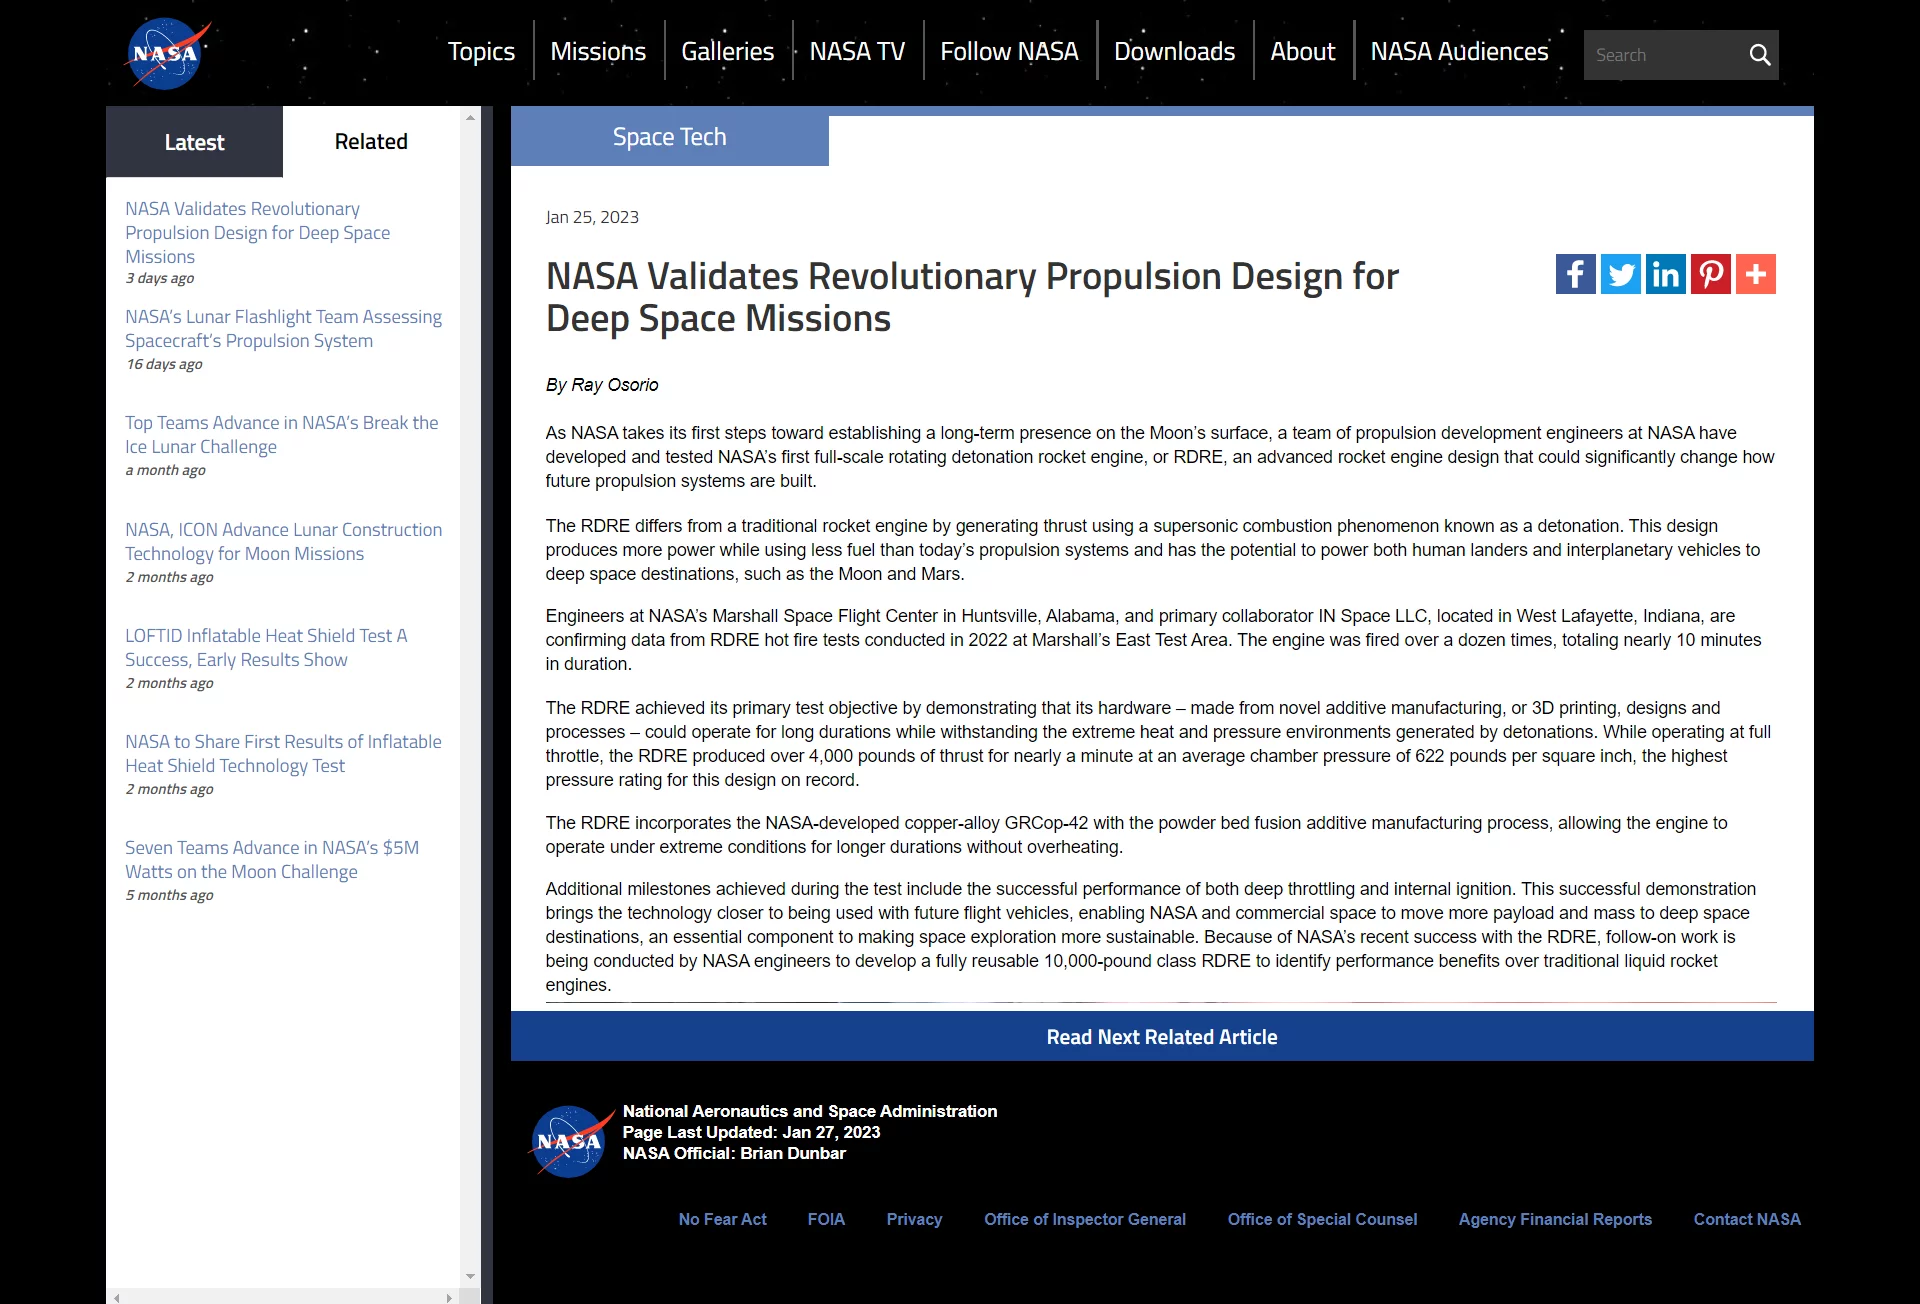Click the '5 months ago' timestamp
The width and height of the screenshot is (1920, 1304).
tap(169, 895)
